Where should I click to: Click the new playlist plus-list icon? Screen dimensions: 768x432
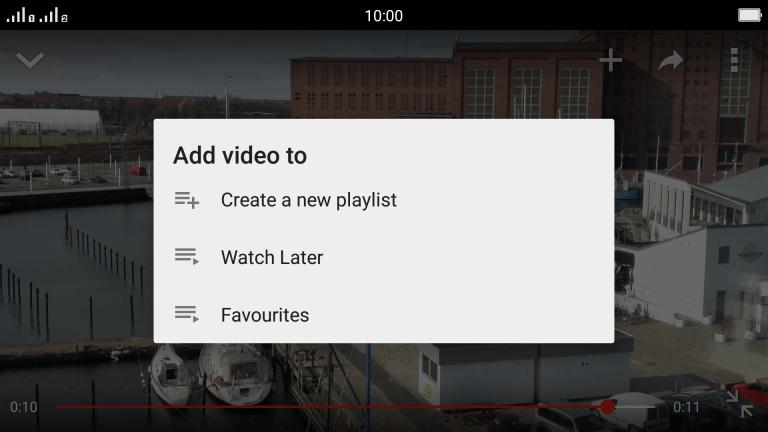tap(187, 200)
